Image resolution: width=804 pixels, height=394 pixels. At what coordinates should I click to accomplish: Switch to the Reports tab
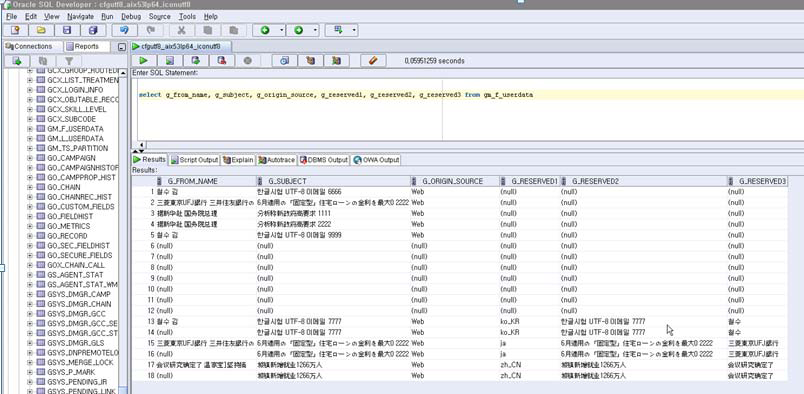87,46
